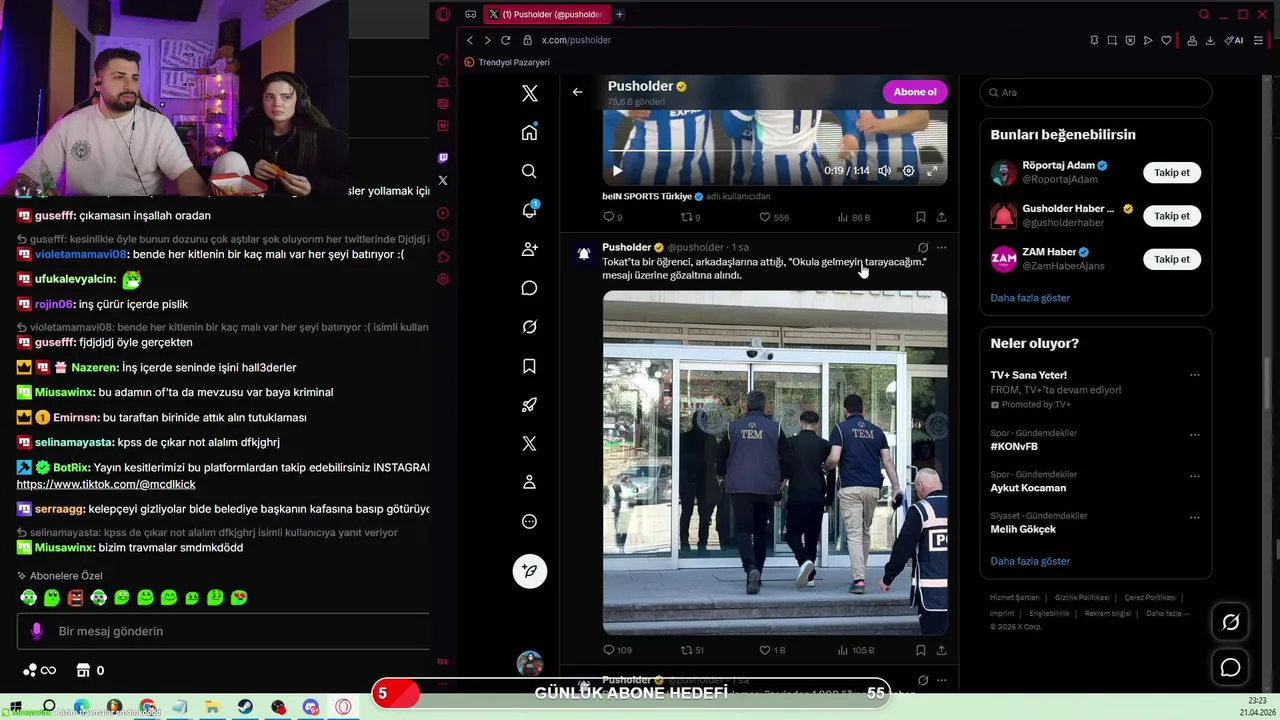
Task: Open Windows Start menu
Action: click(15, 707)
